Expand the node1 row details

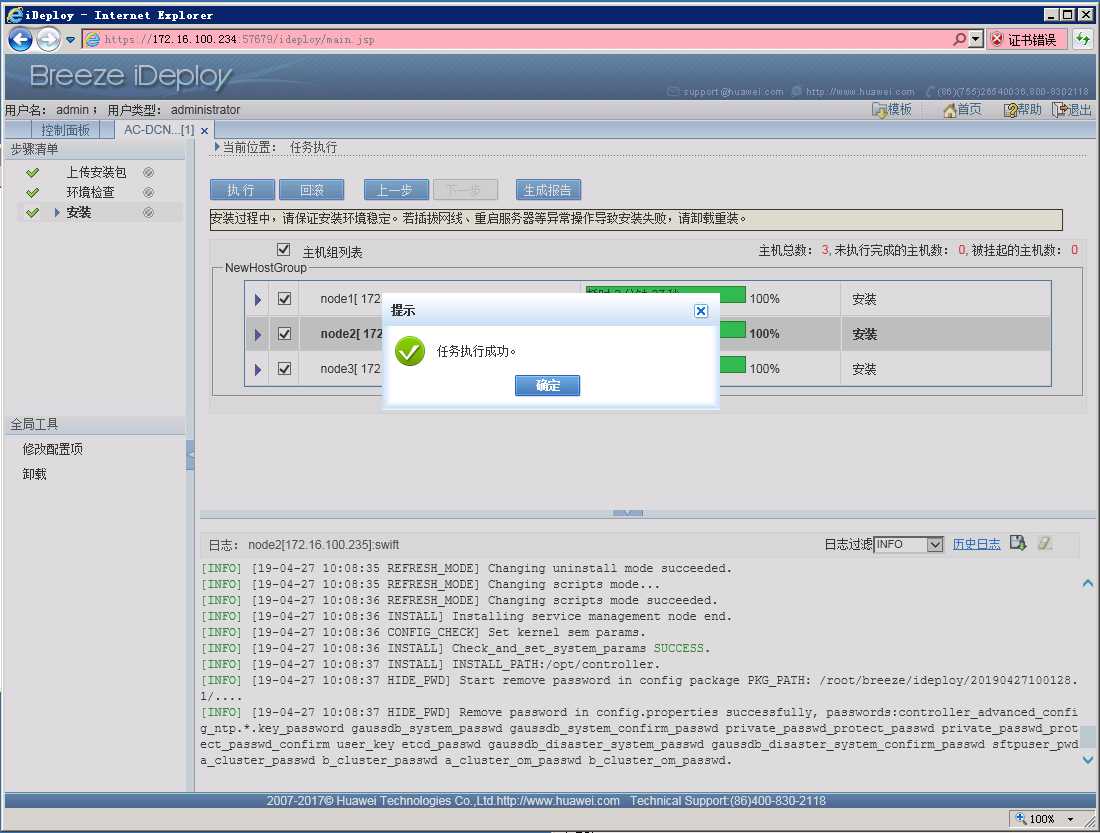[x=257, y=300]
